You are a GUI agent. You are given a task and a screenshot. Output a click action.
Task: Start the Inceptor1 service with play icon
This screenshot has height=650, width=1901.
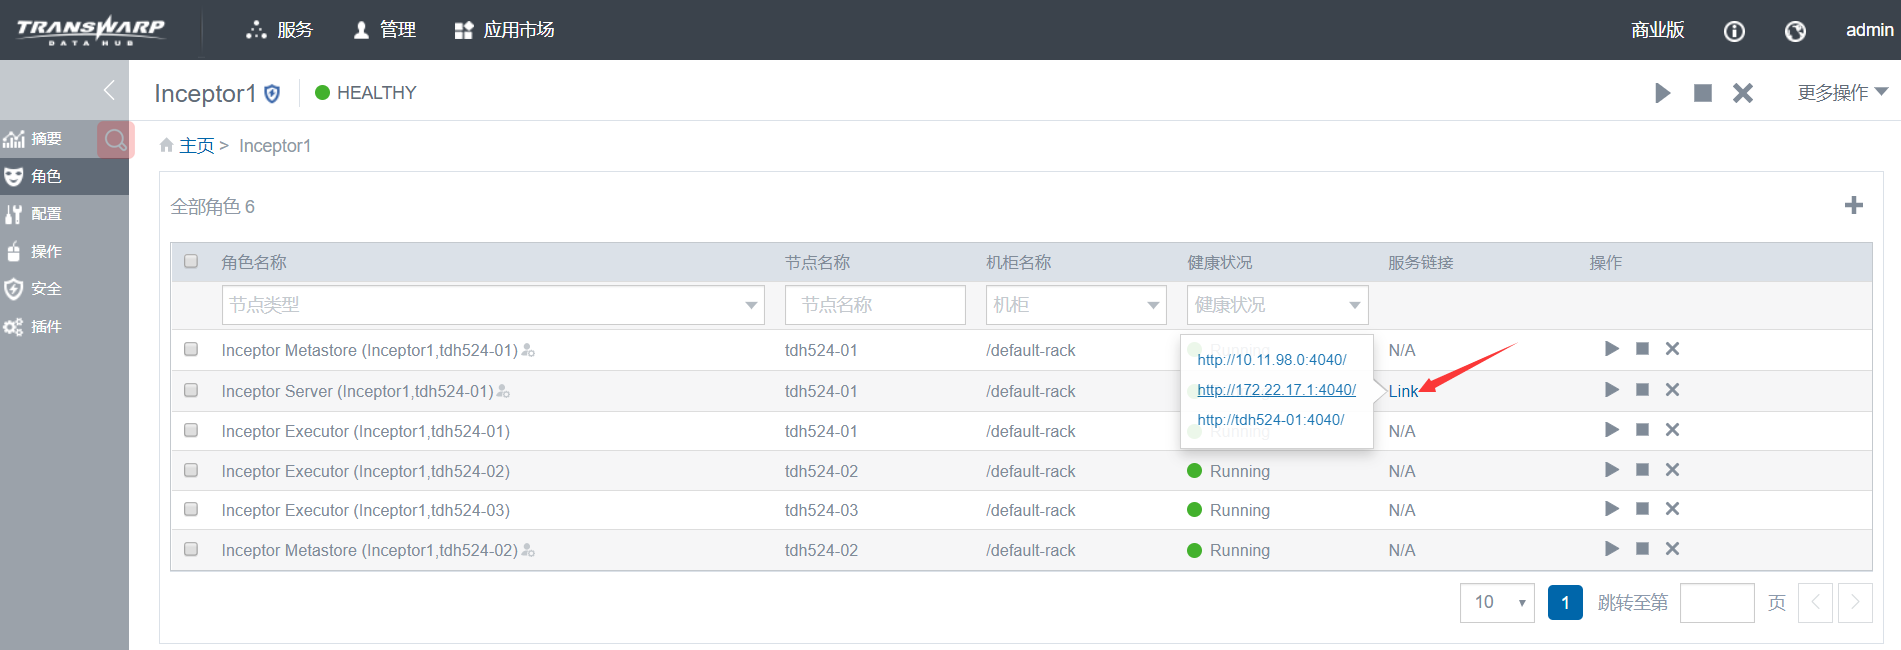tap(1662, 93)
